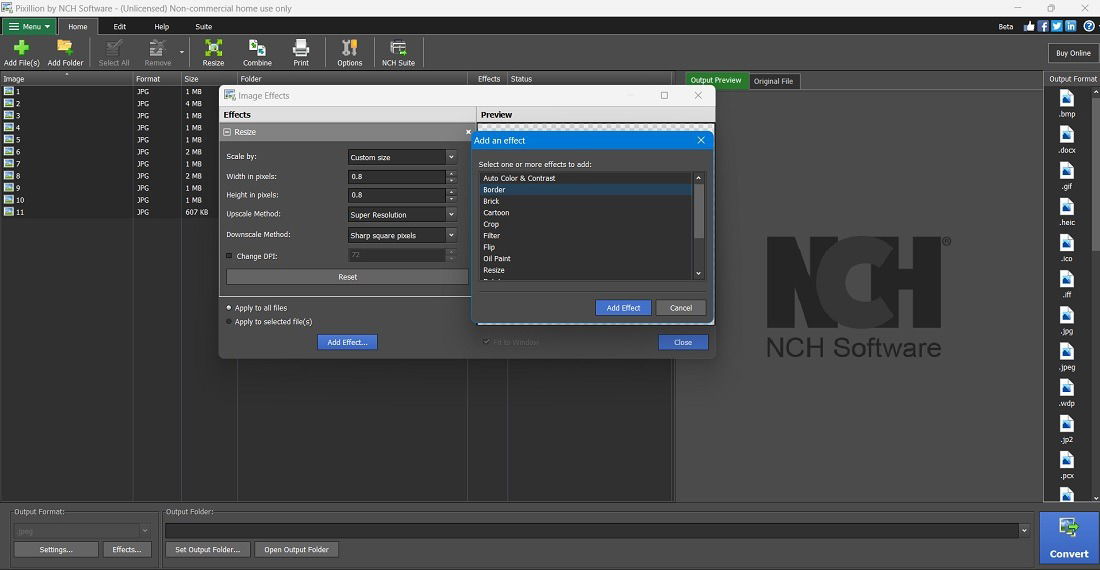This screenshot has height=570, width=1100.
Task: Click the Add Effect button in dialog
Action: (x=623, y=308)
